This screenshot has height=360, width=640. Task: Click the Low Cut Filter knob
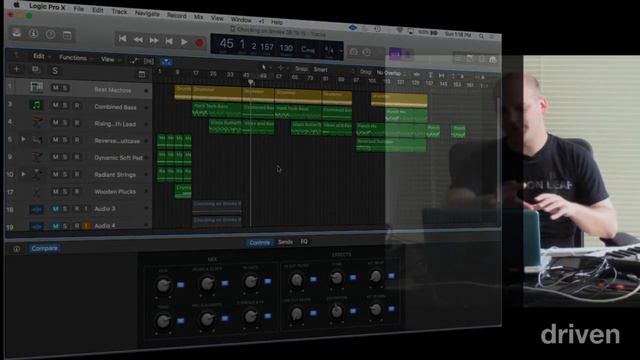pyautogui.click(x=297, y=313)
